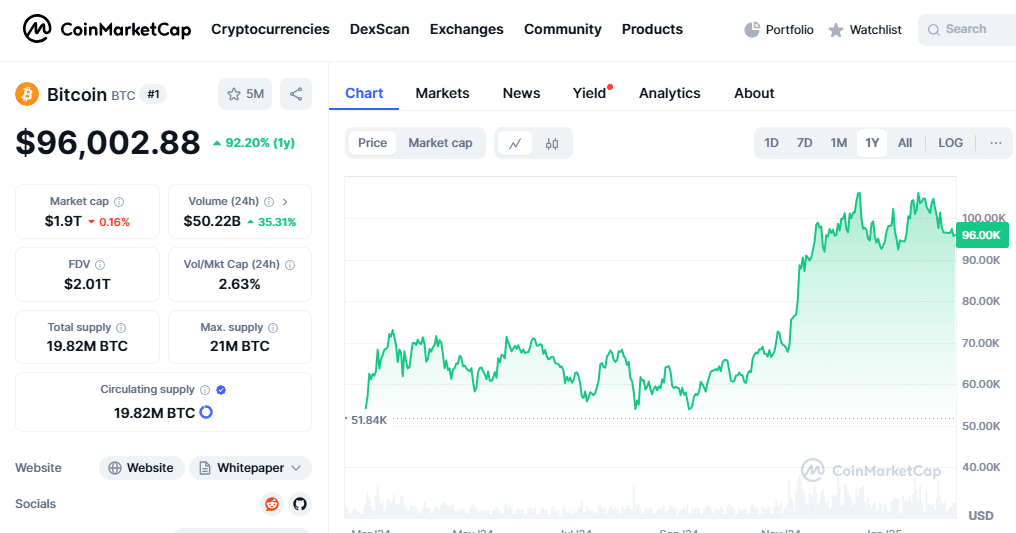Click FDV info icon
This screenshot has width=1016, height=533.
click(100, 265)
